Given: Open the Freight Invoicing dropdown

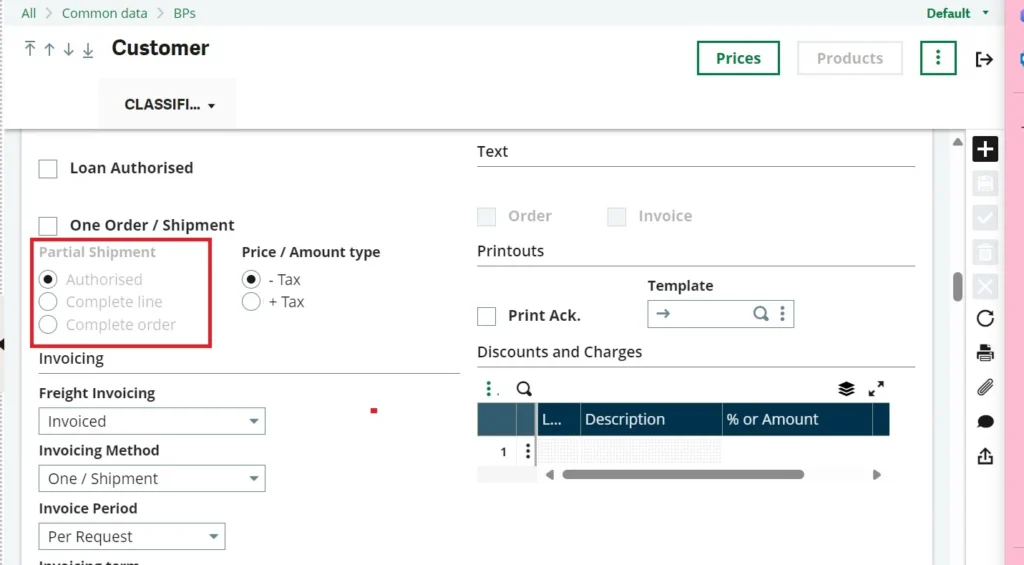Looking at the screenshot, I should click(152, 421).
